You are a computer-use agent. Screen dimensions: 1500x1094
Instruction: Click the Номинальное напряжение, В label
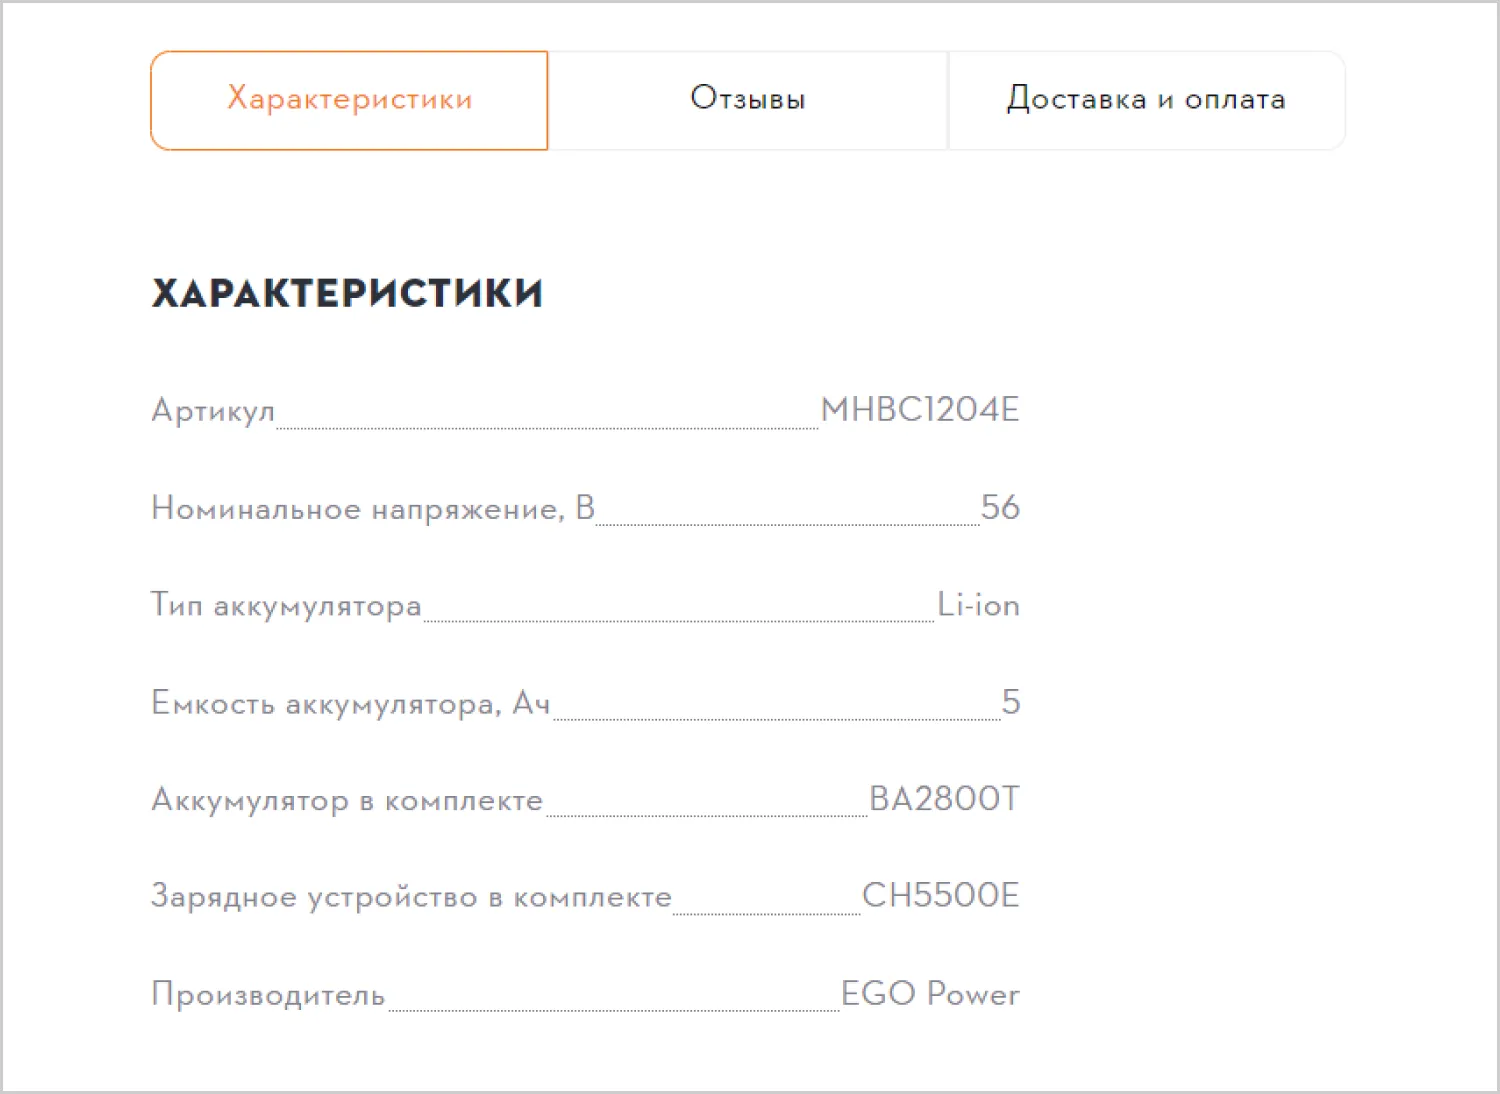[x=373, y=509]
